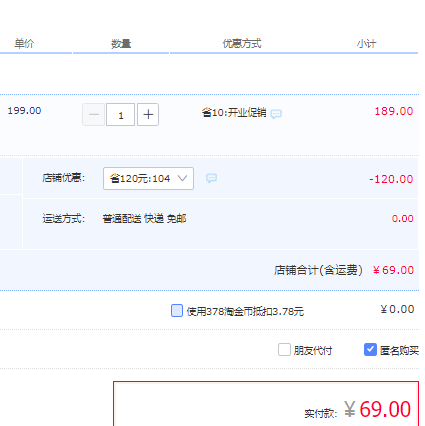The width and height of the screenshot is (425, 426).
Task: Click the 省10:开业促销 promotion text
Action: [x=234, y=113]
